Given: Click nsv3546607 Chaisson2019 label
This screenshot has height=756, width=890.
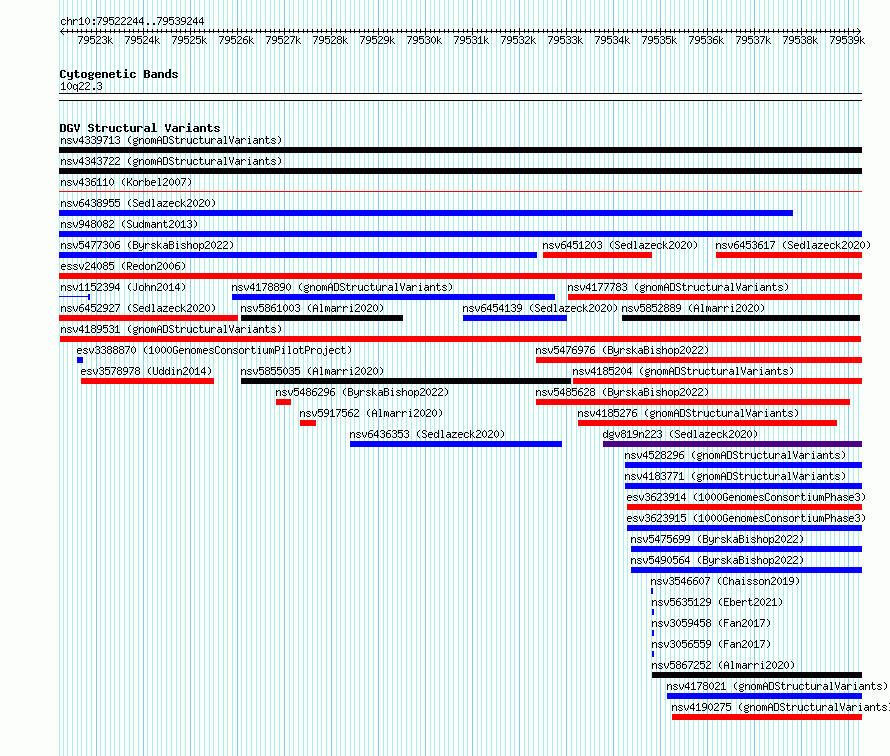Looking at the screenshot, I should (x=725, y=581).
